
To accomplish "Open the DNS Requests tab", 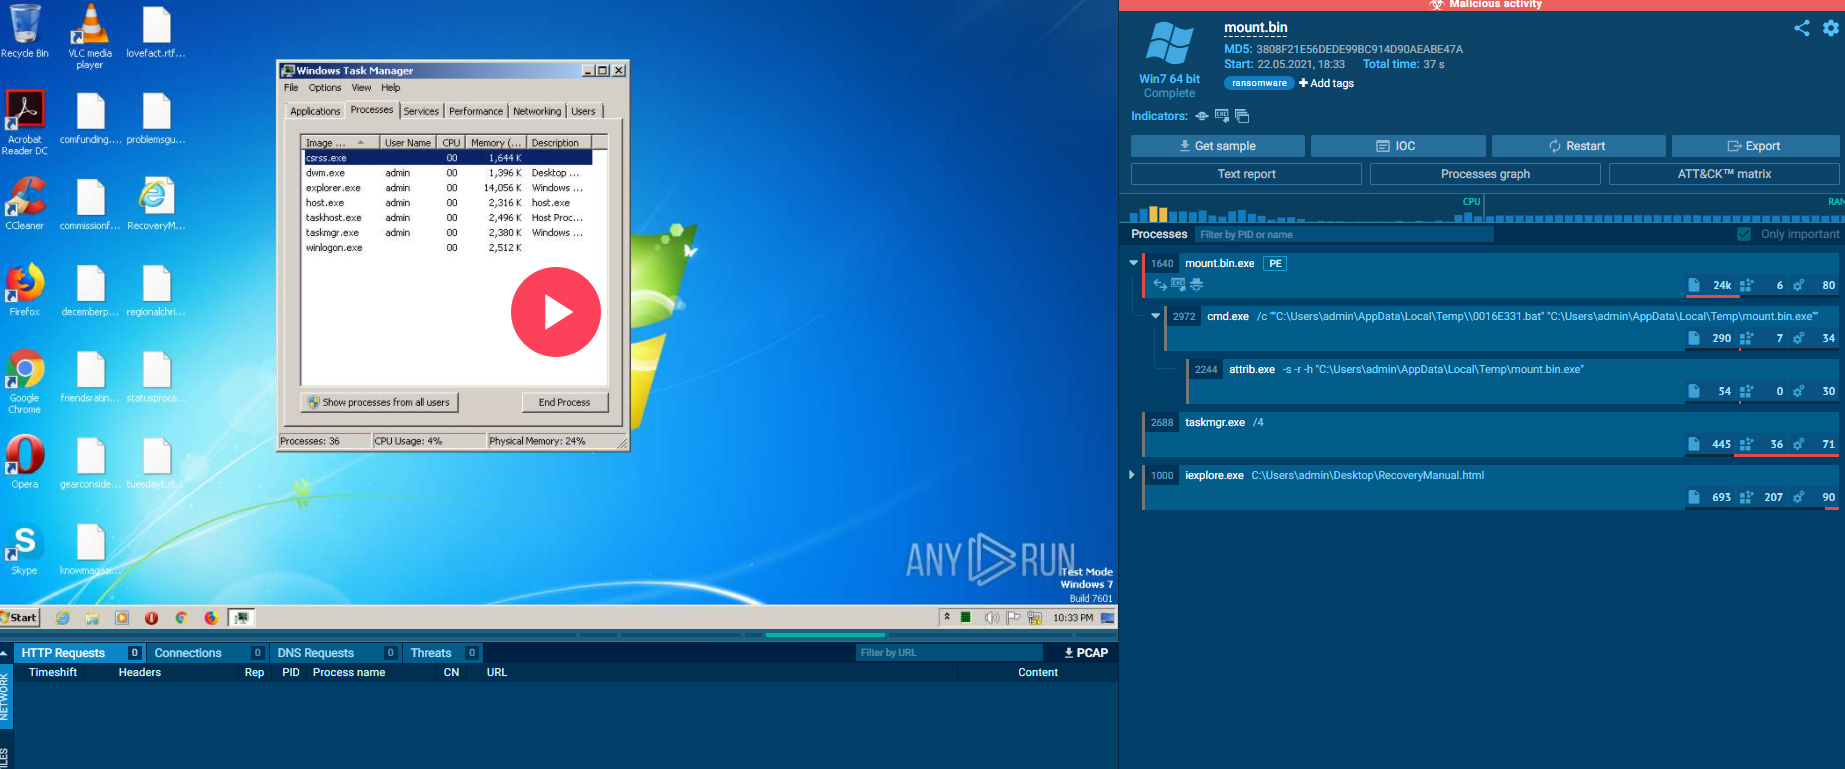I will pos(316,653).
